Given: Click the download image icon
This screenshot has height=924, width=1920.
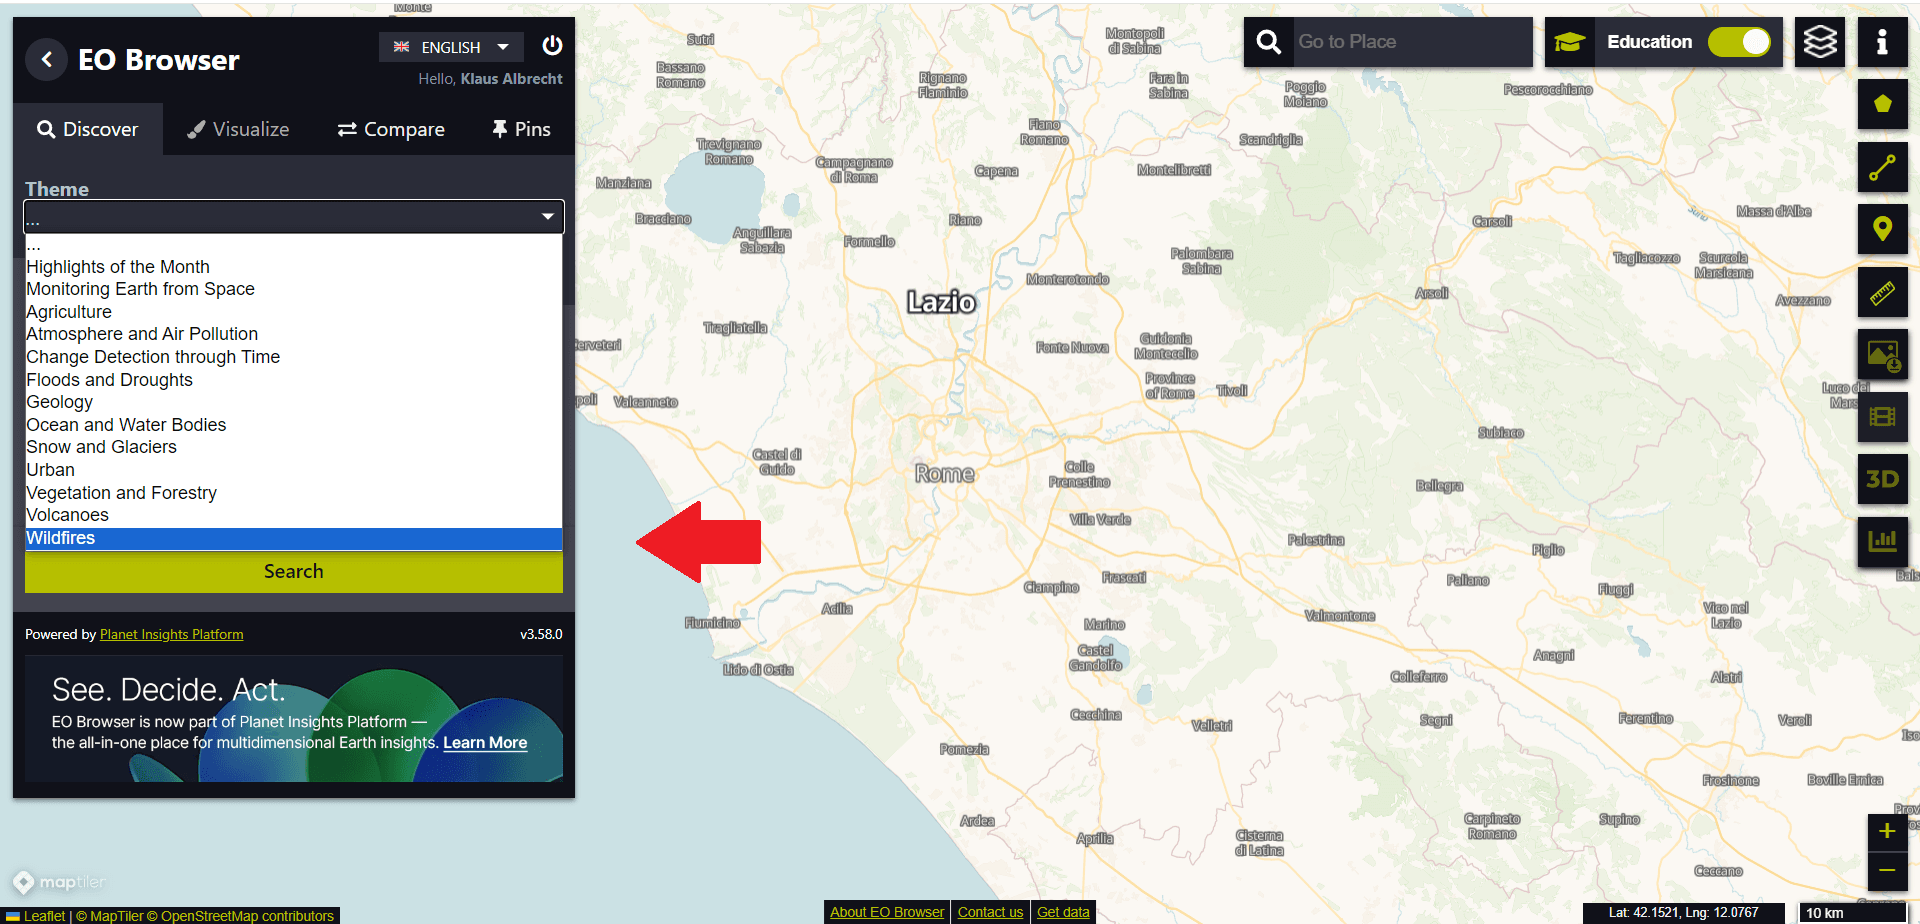Looking at the screenshot, I should tap(1882, 355).
